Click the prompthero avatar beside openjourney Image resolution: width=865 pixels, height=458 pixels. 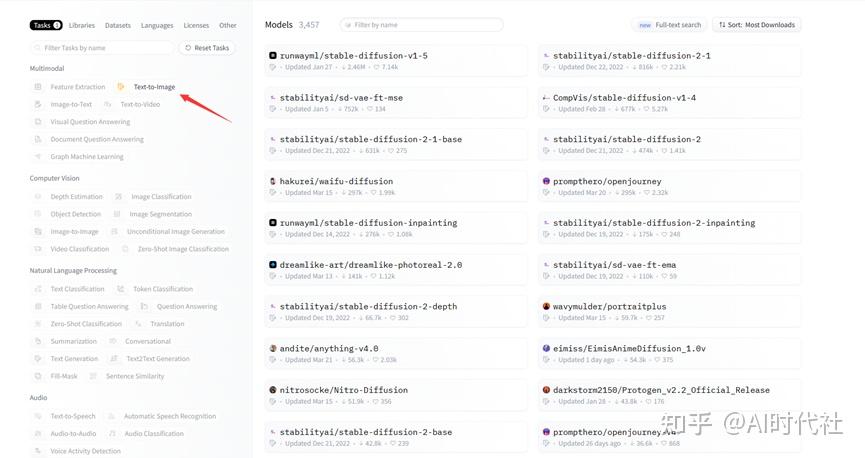click(x=546, y=181)
